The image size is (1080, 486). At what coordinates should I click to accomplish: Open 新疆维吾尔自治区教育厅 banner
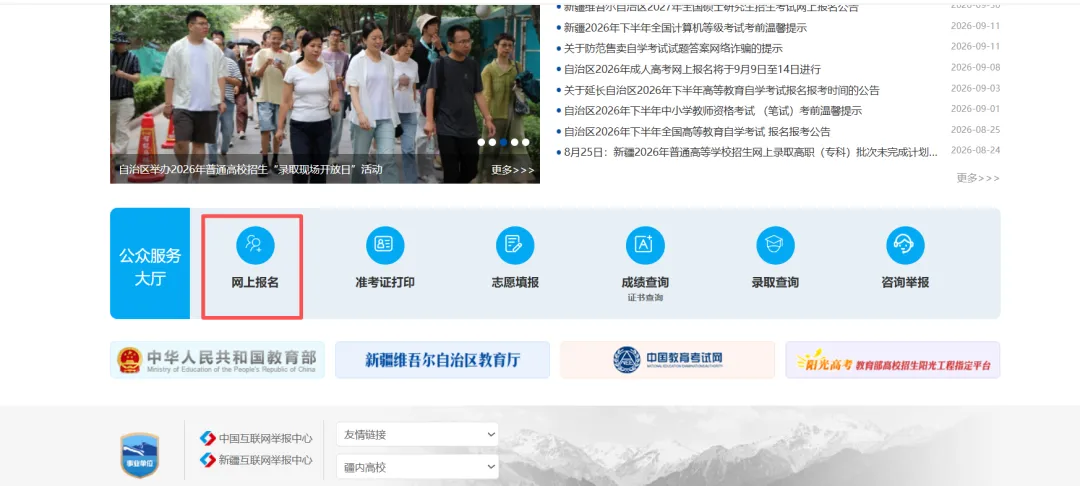coord(442,360)
